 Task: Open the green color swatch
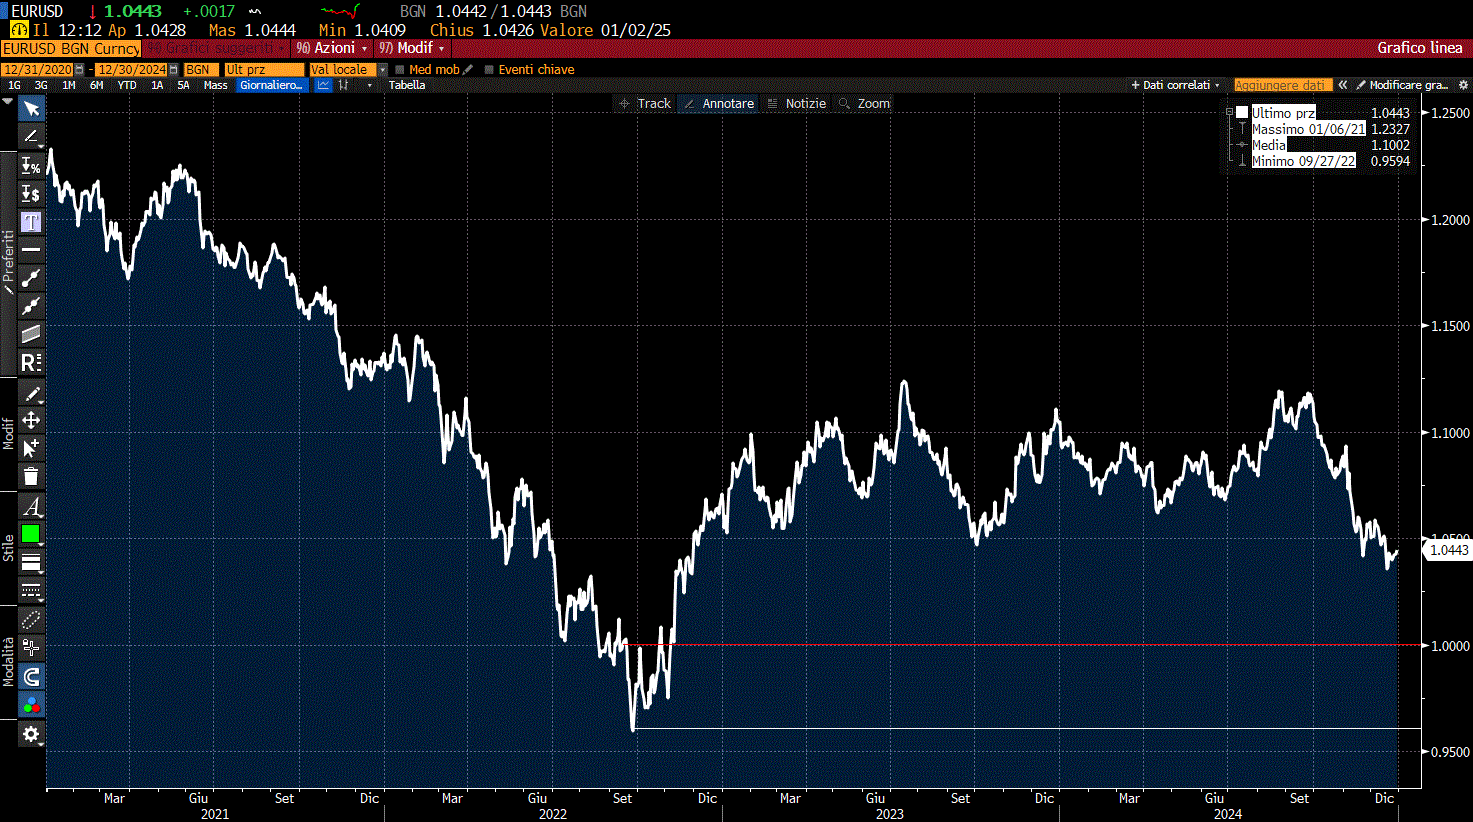pos(31,534)
